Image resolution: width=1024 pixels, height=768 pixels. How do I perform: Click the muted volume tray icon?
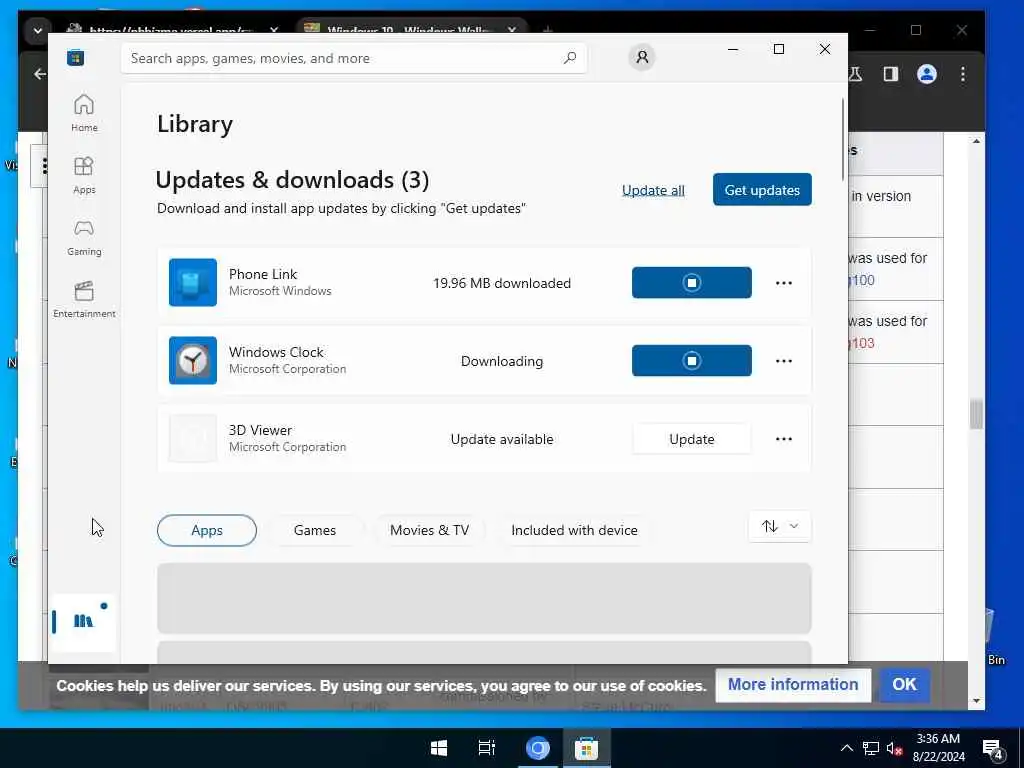tap(895, 748)
